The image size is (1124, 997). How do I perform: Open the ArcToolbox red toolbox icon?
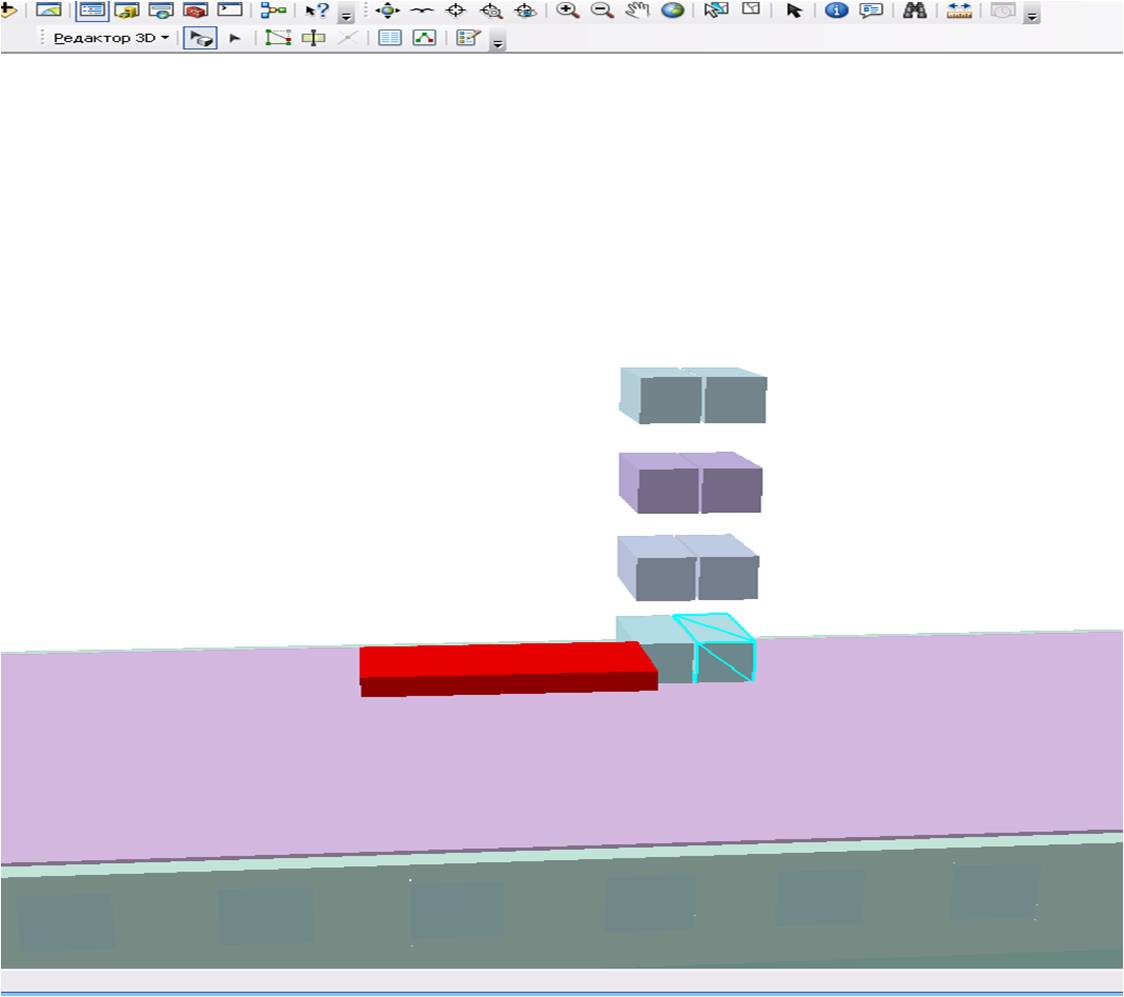195,10
